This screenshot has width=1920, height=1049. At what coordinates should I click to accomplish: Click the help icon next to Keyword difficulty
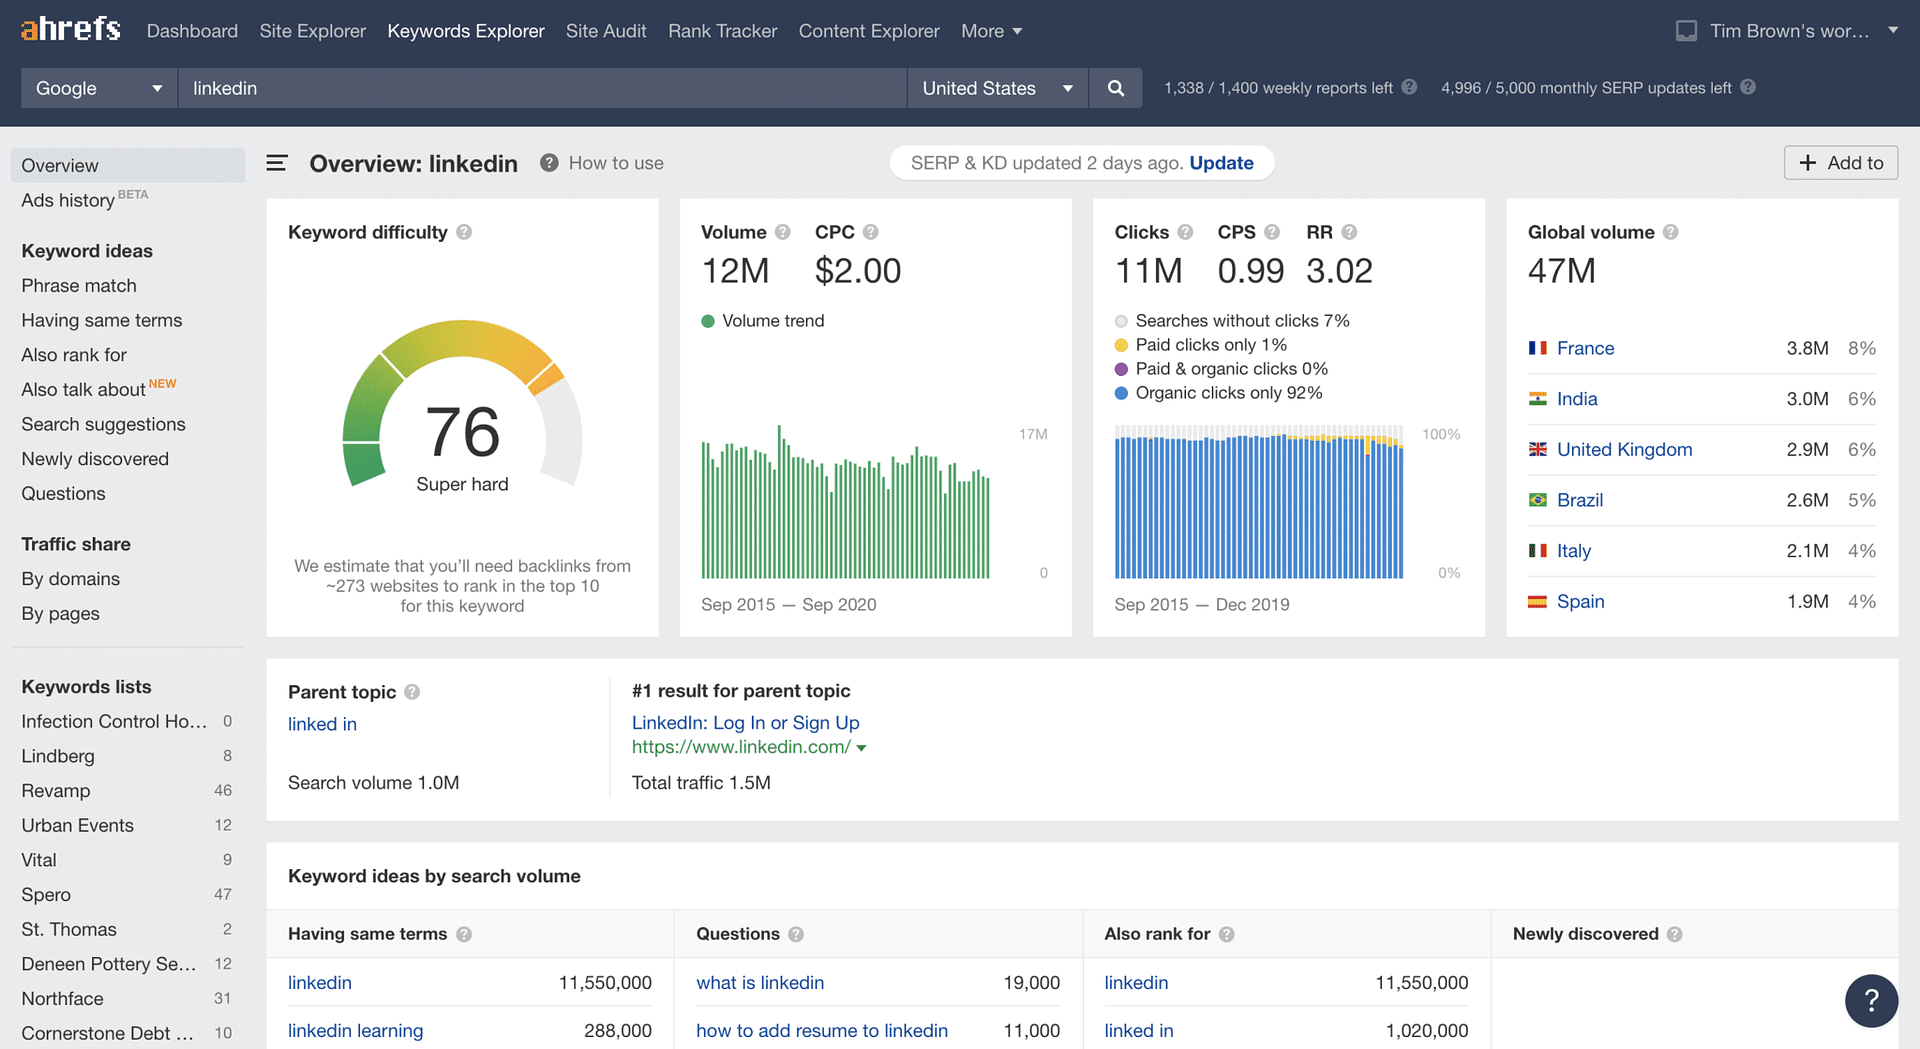pyautogui.click(x=464, y=231)
